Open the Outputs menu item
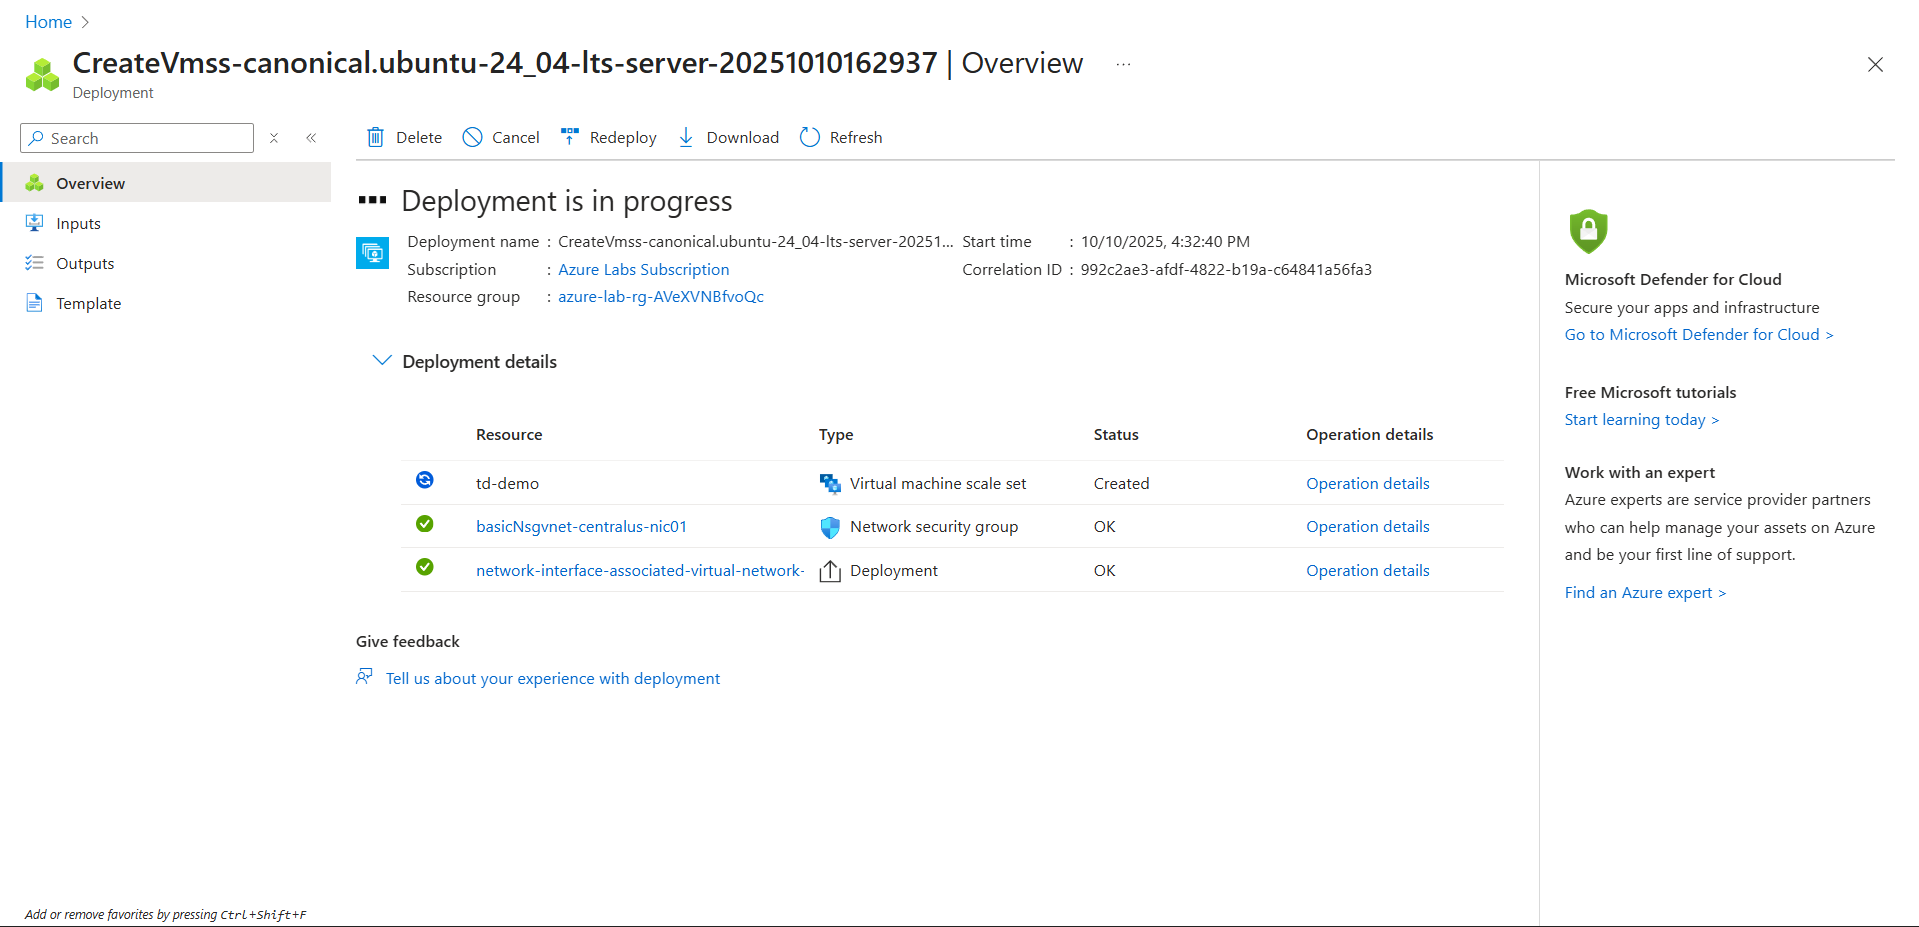The image size is (1919, 927). coord(85,263)
